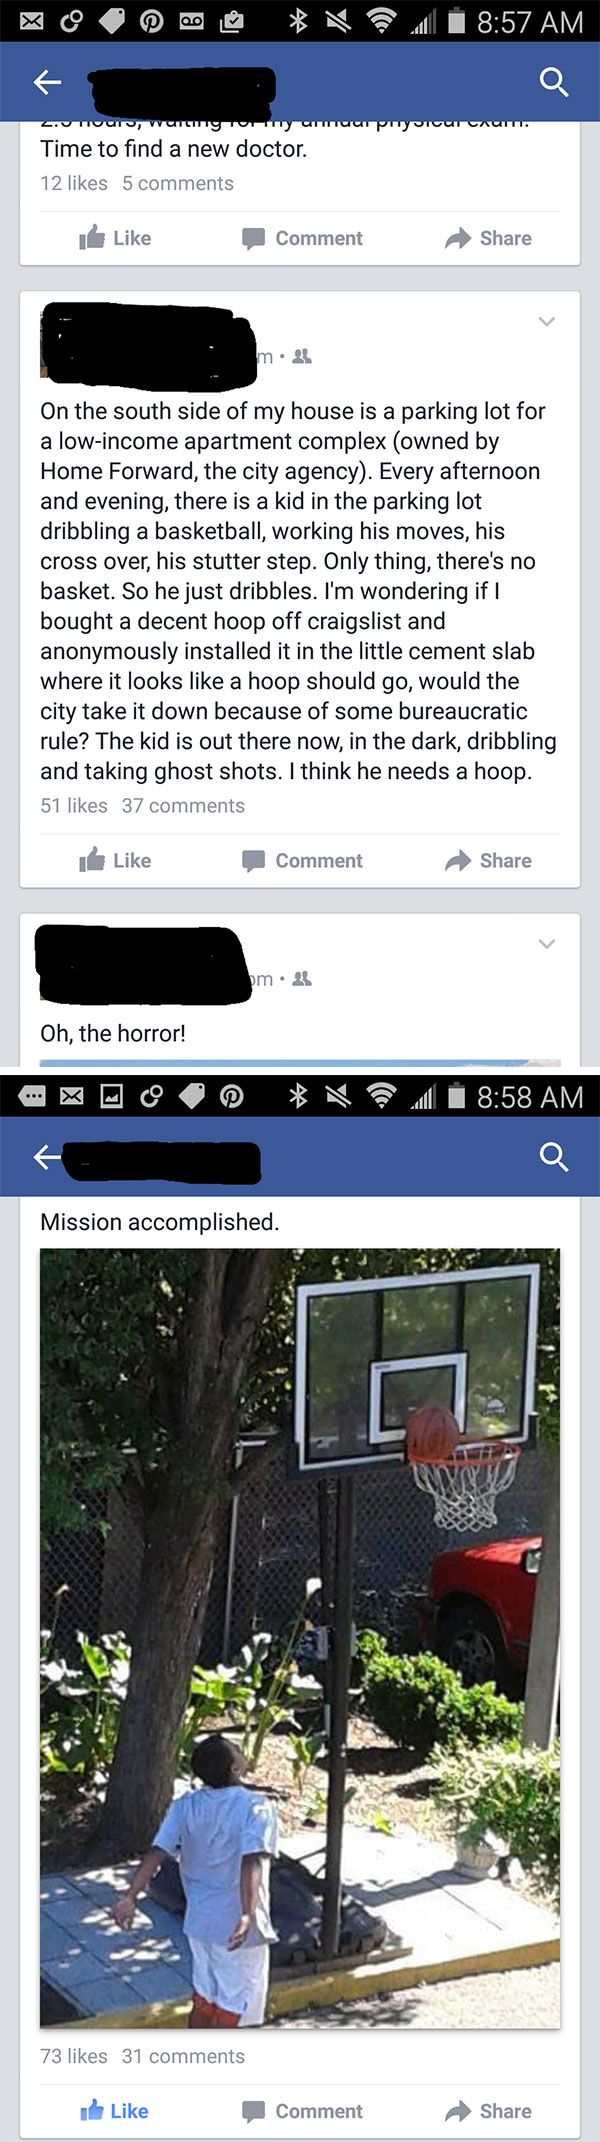Comment on the doctor post
The image size is (600, 2142).
click(x=302, y=238)
